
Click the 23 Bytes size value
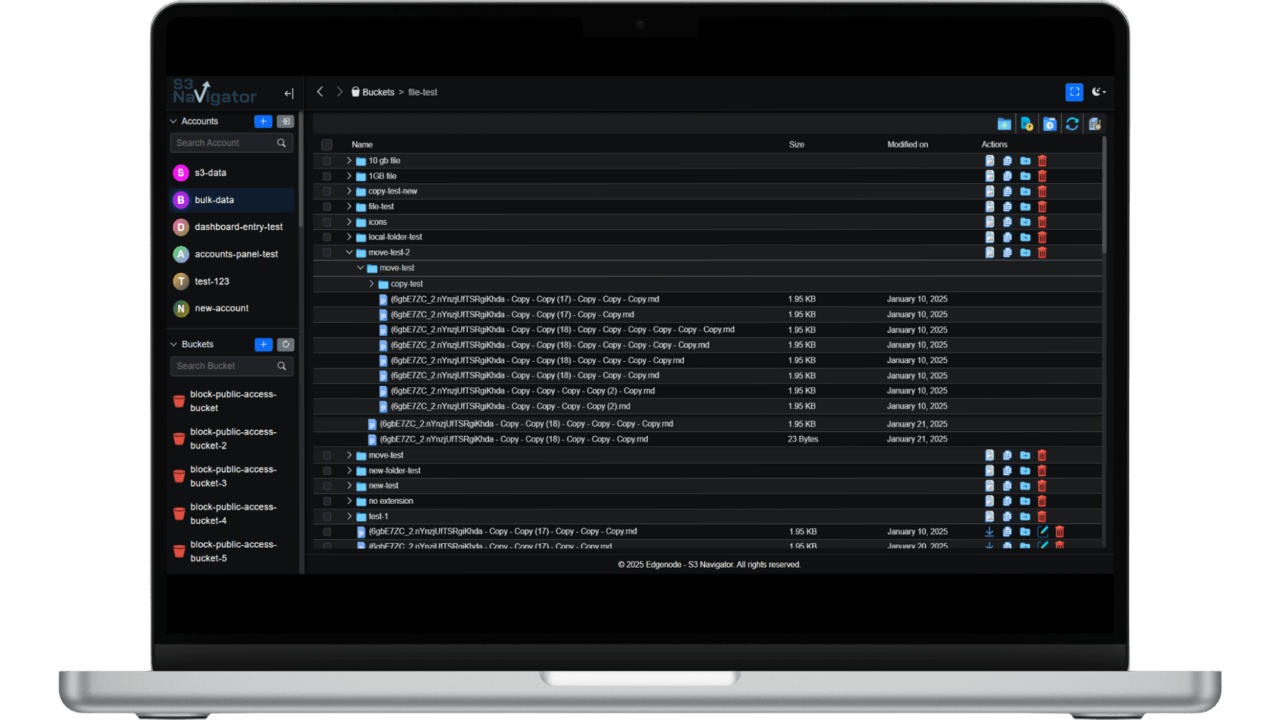tap(802, 439)
